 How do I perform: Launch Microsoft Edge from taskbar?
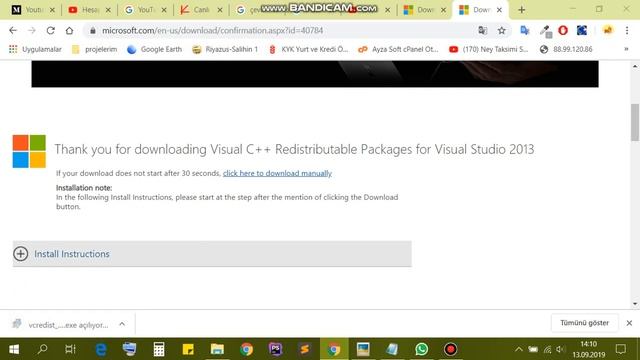pos(100,349)
